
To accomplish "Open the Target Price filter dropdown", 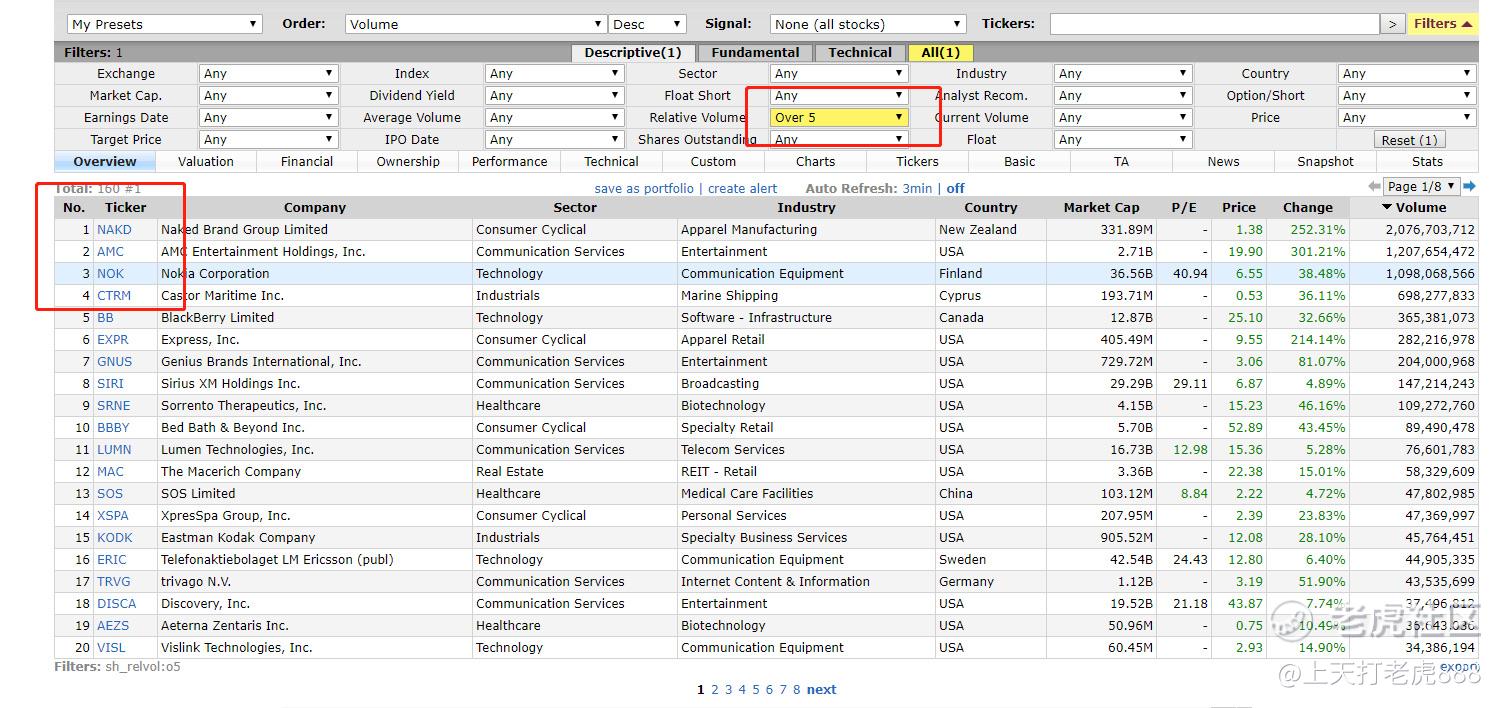I will [x=268, y=139].
